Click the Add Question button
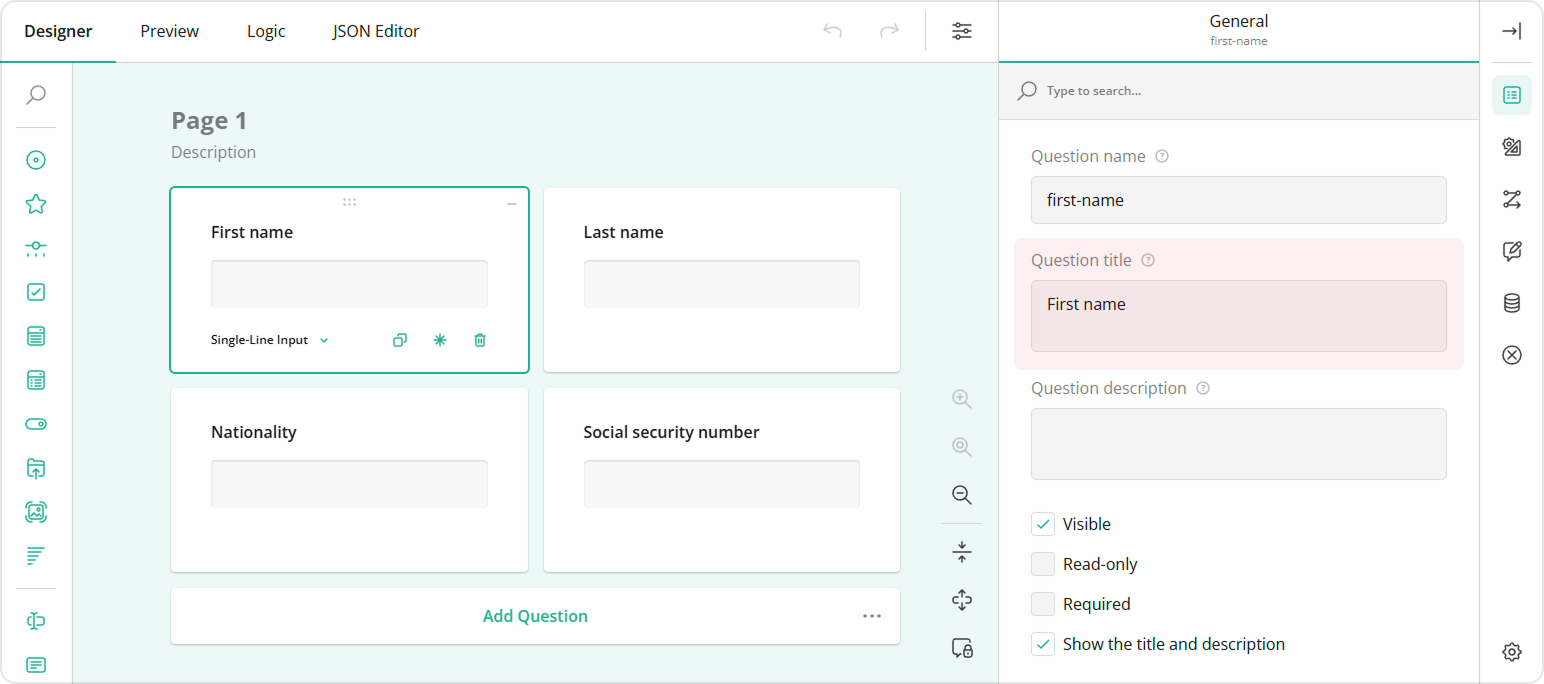The width and height of the screenshot is (1544, 684). click(535, 616)
